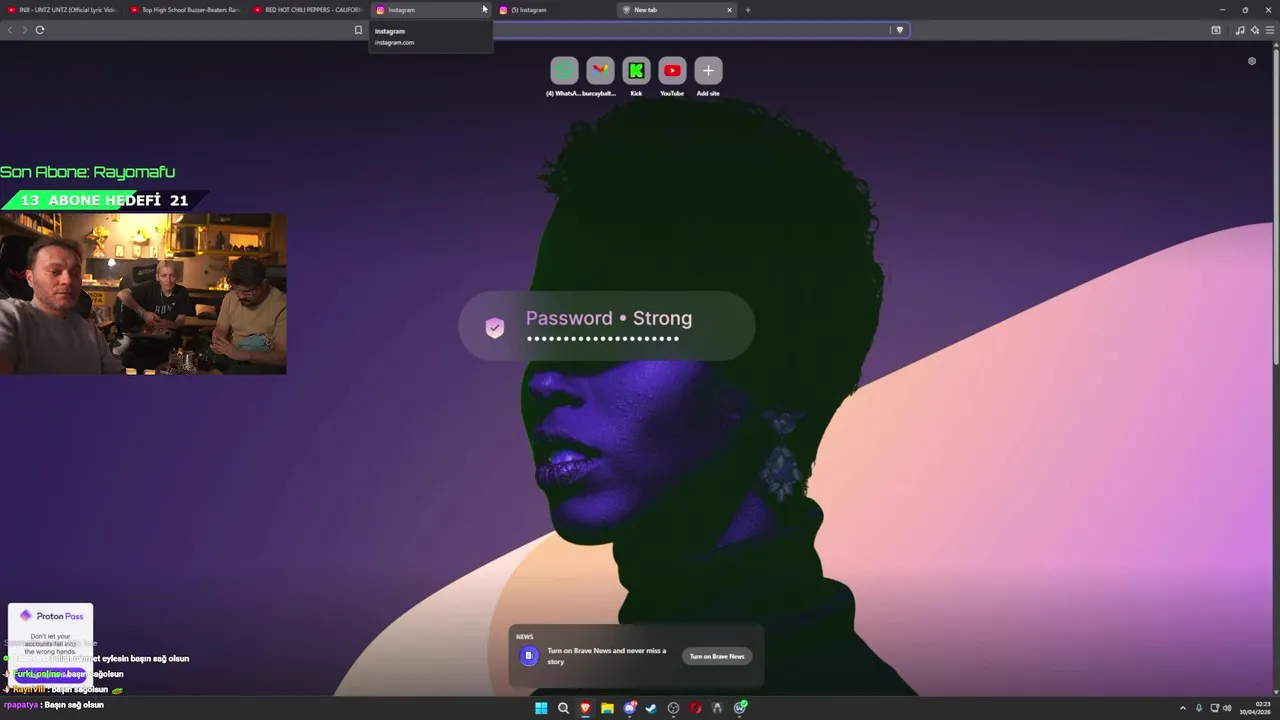Expand the system tray hidden icons chevron
This screenshot has height=720, width=1280.
point(1183,708)
